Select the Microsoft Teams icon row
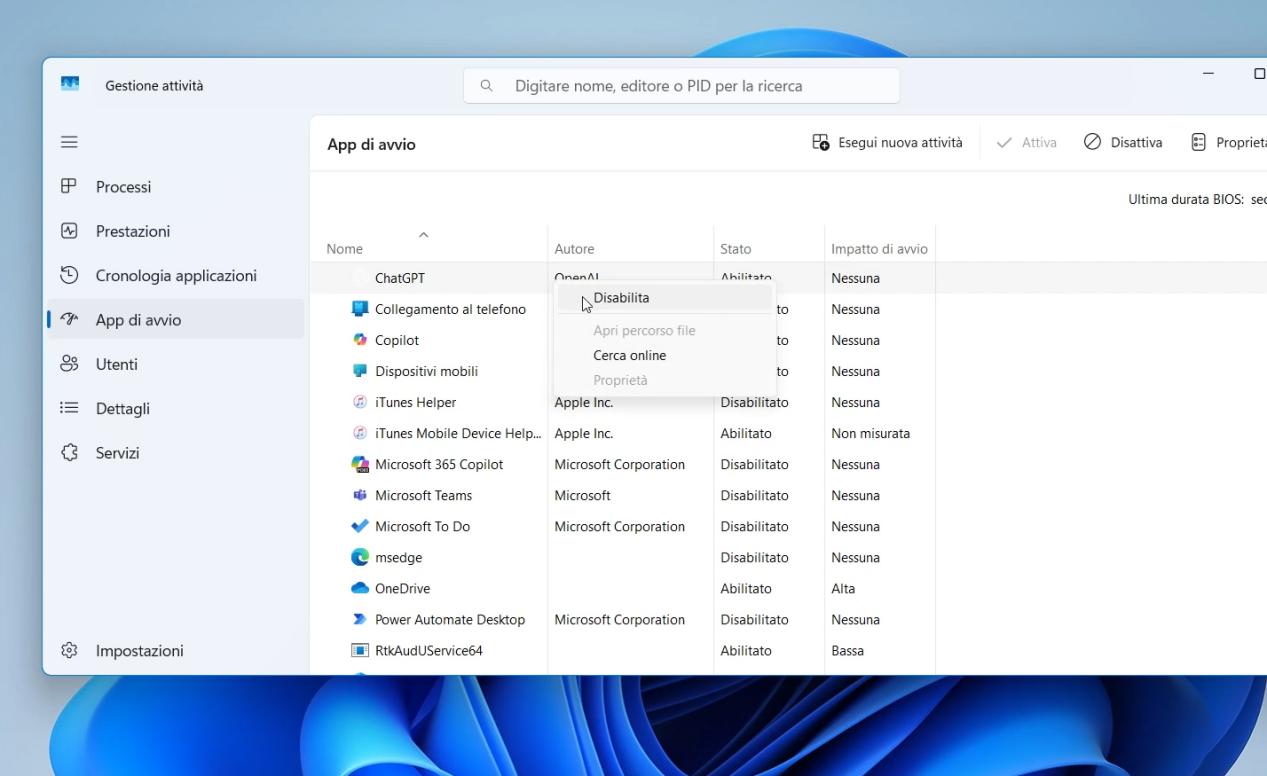 pyautogui.click(x=360, y=496)
